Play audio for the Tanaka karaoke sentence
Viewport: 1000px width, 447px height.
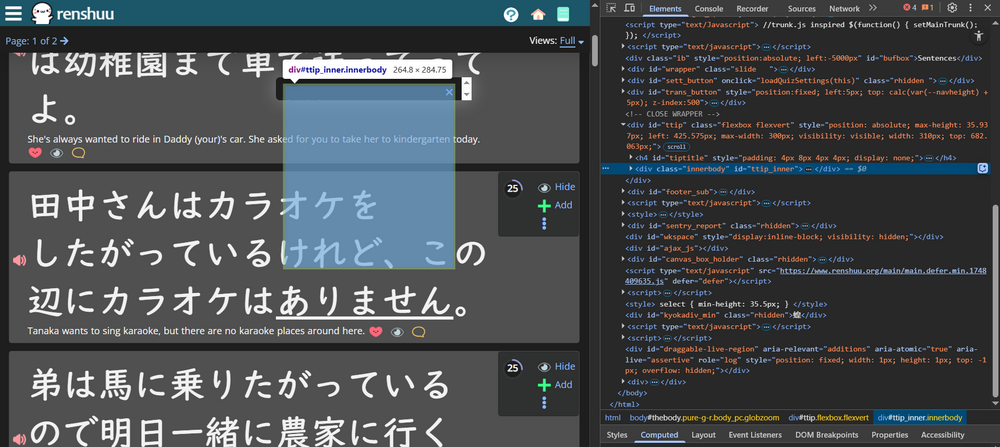pos(18,261)
